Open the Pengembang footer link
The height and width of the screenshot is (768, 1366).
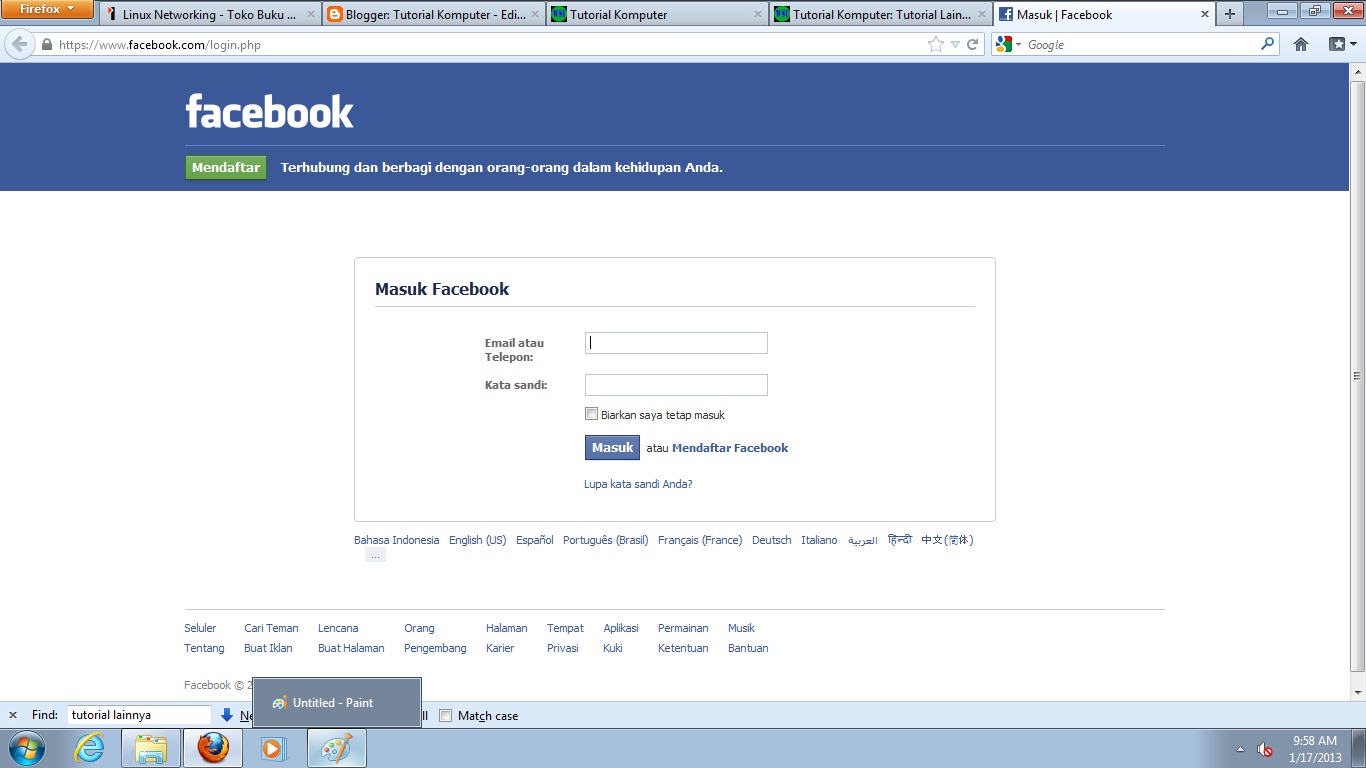pos(435,648)
